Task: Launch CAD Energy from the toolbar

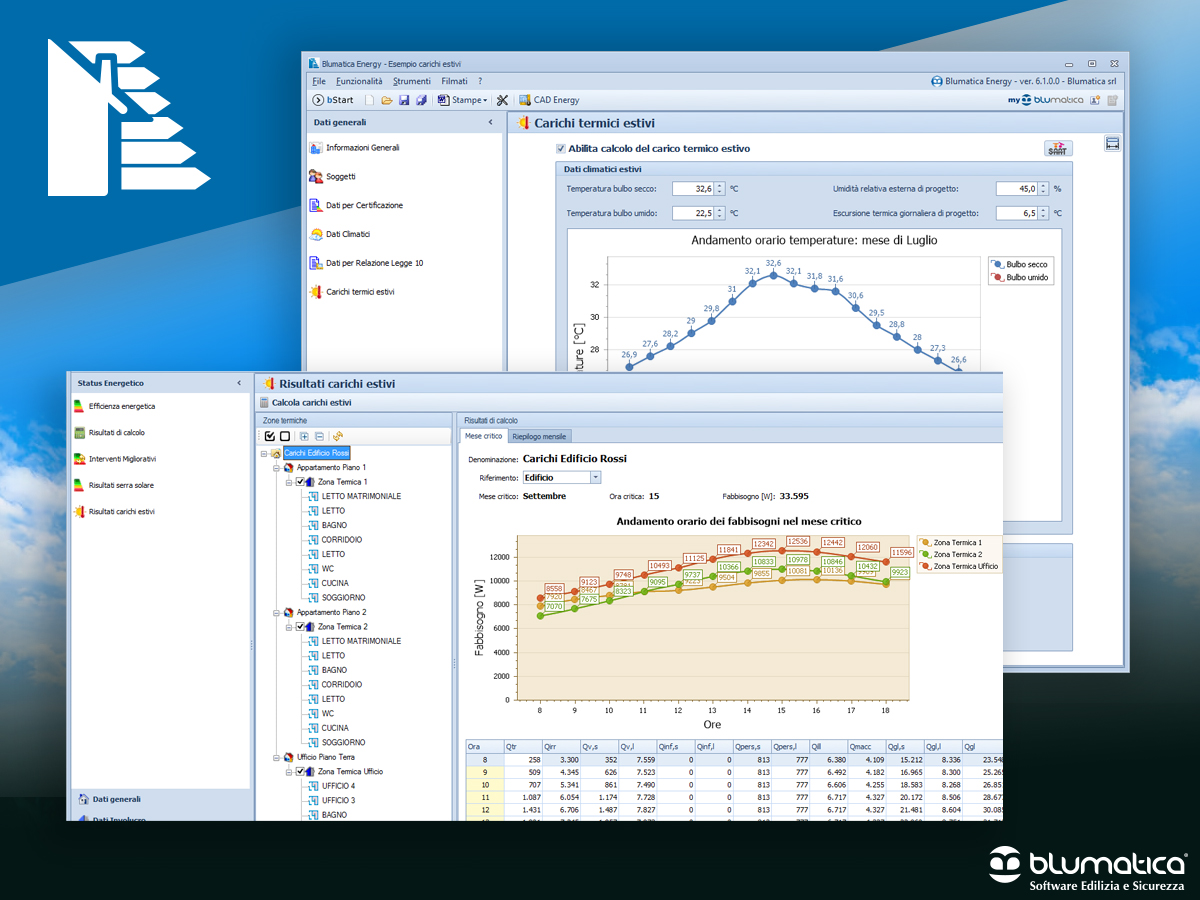Action: point(549,100)
